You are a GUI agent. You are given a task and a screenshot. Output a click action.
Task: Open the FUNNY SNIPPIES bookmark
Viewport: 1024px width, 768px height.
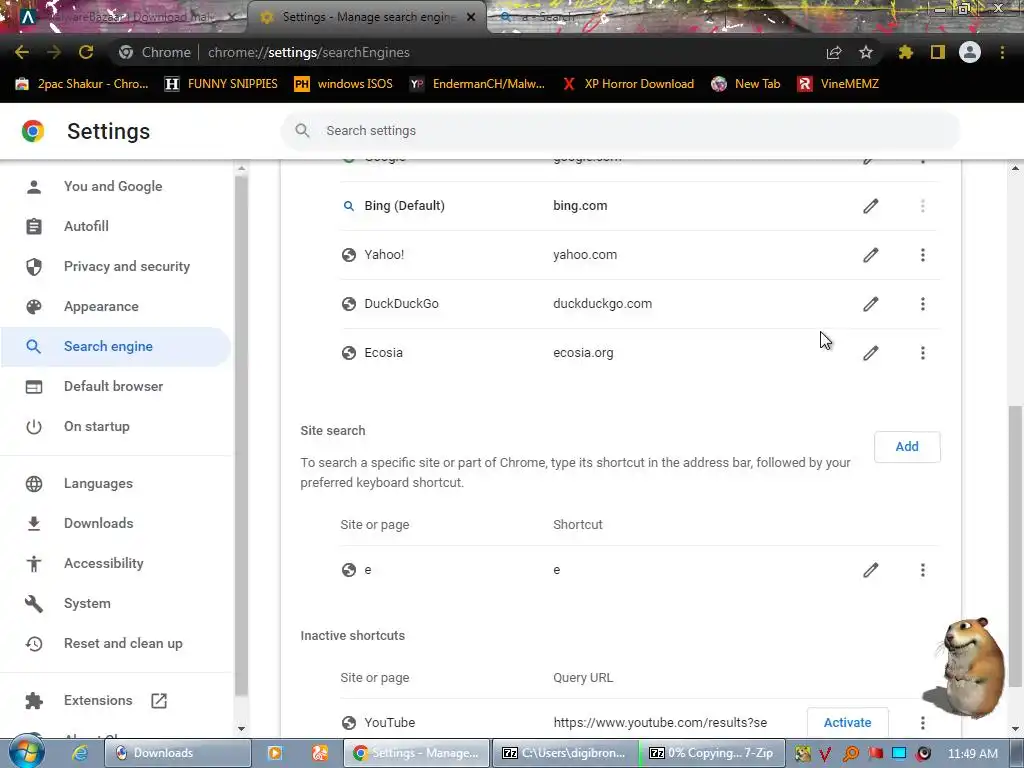point(221,84)
